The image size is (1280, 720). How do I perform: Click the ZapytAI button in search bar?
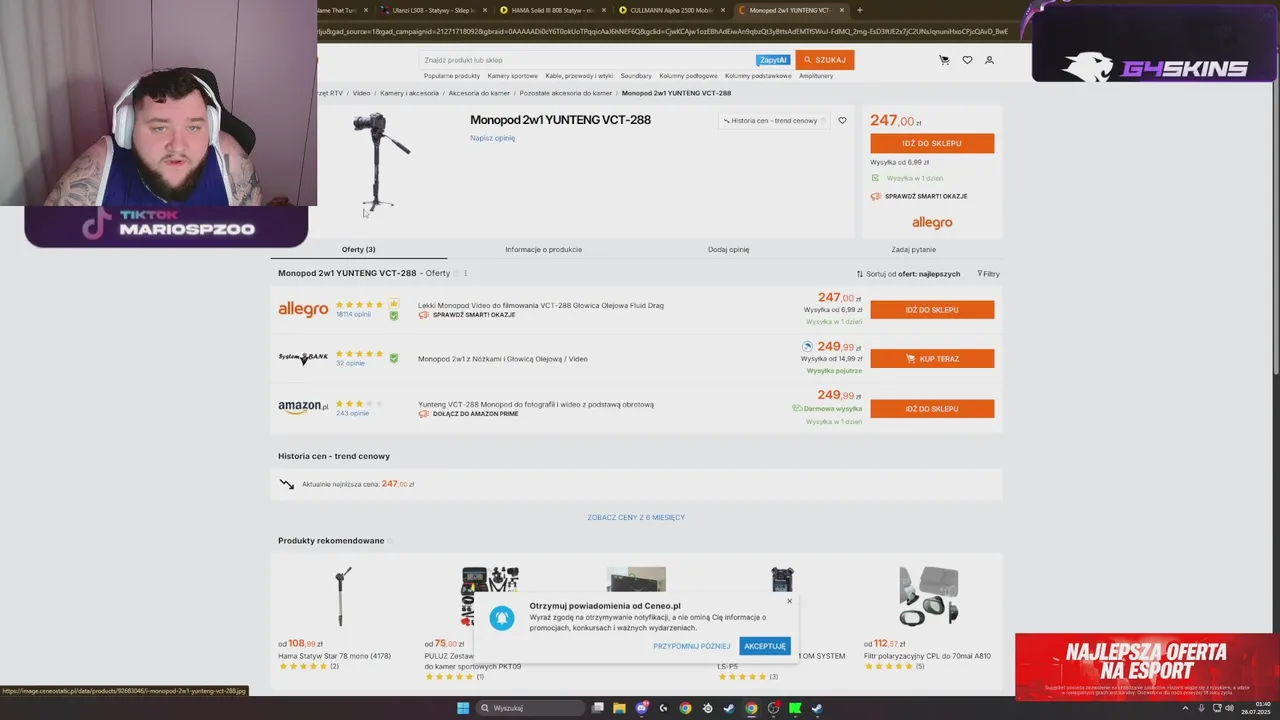pyautogui.click(x=772, y=60)
